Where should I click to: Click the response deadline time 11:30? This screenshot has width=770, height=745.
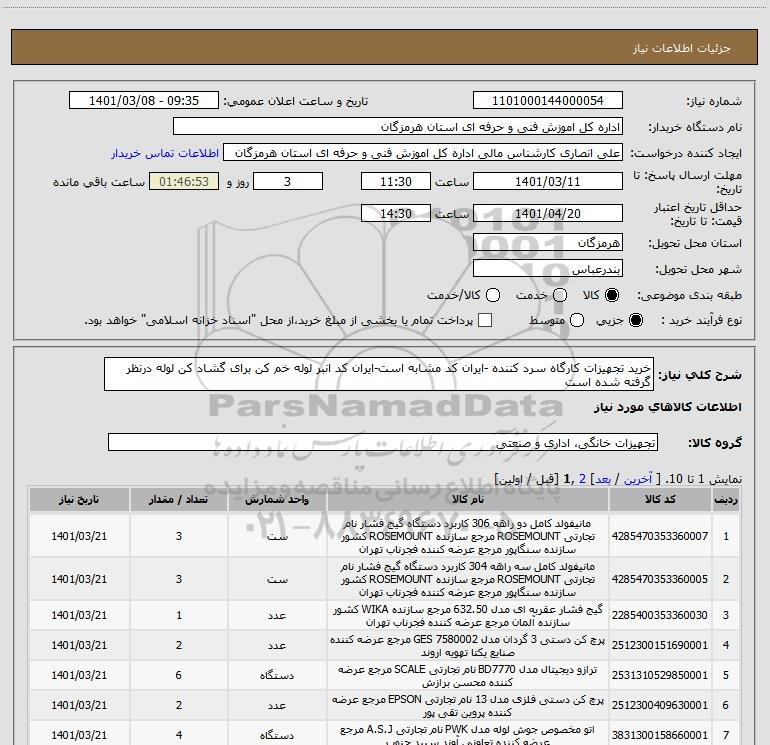click(x=396, y=181)
